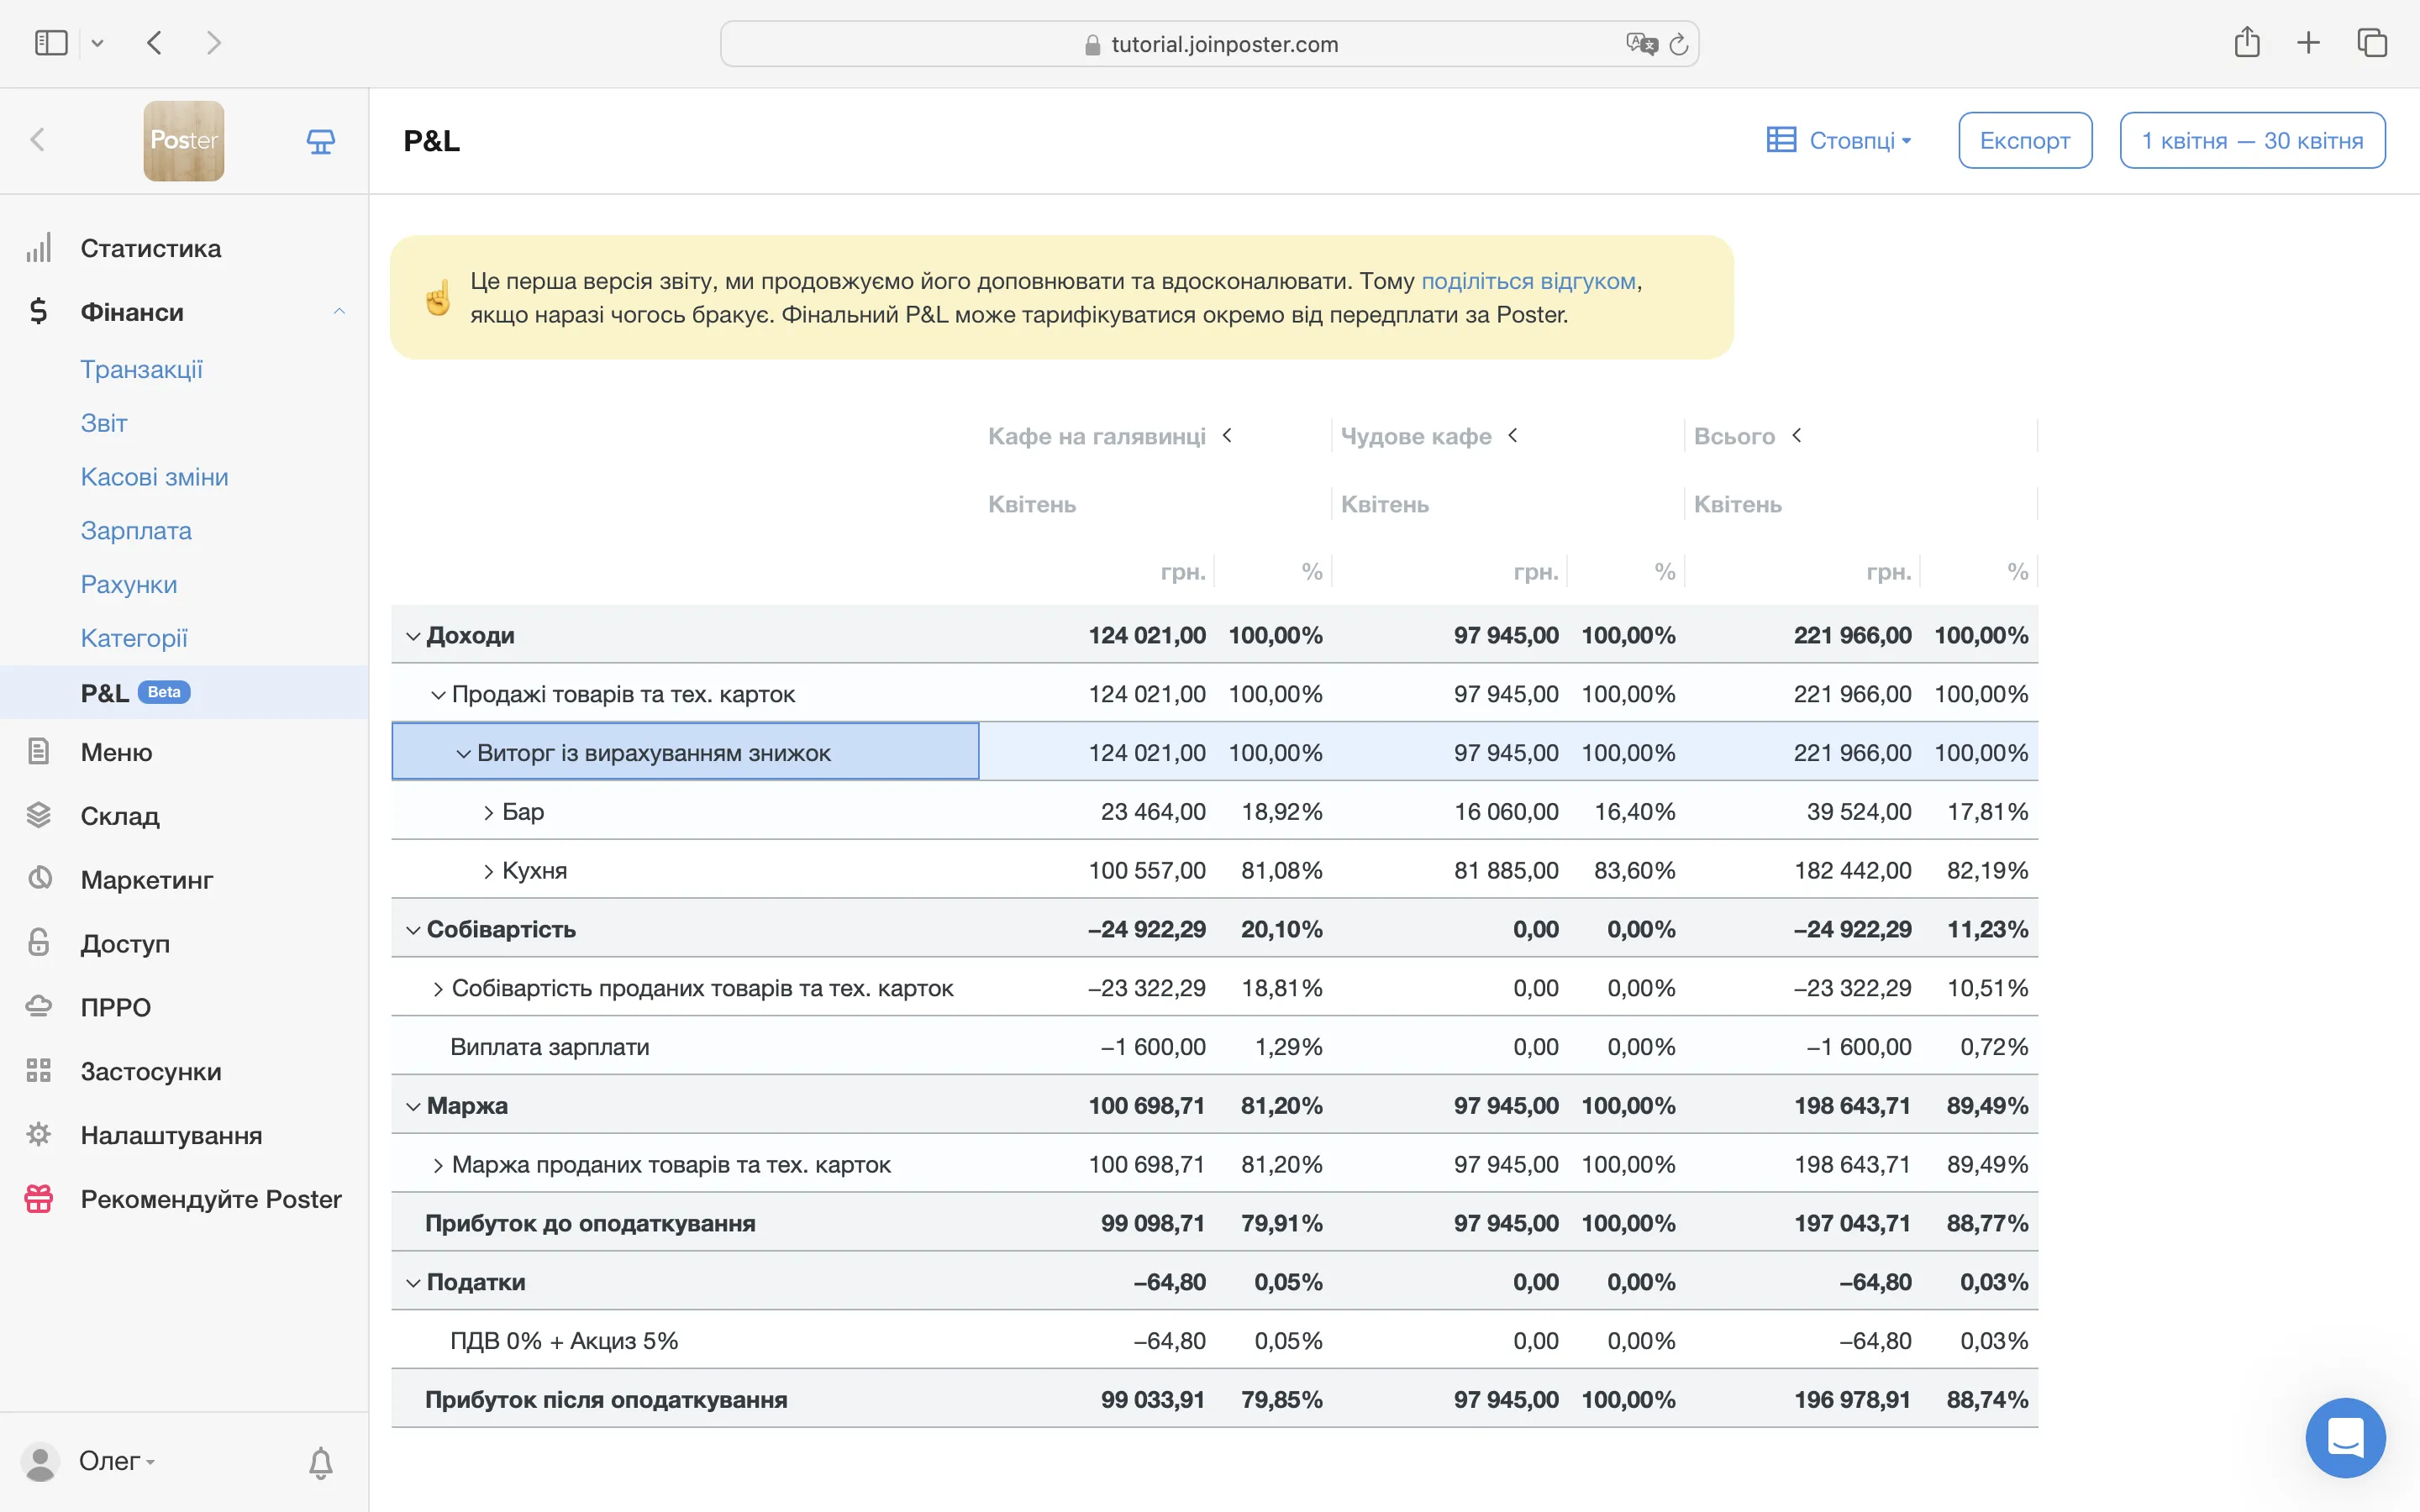
Task: Expand the Кухня row
Action: tap(488, 871)
